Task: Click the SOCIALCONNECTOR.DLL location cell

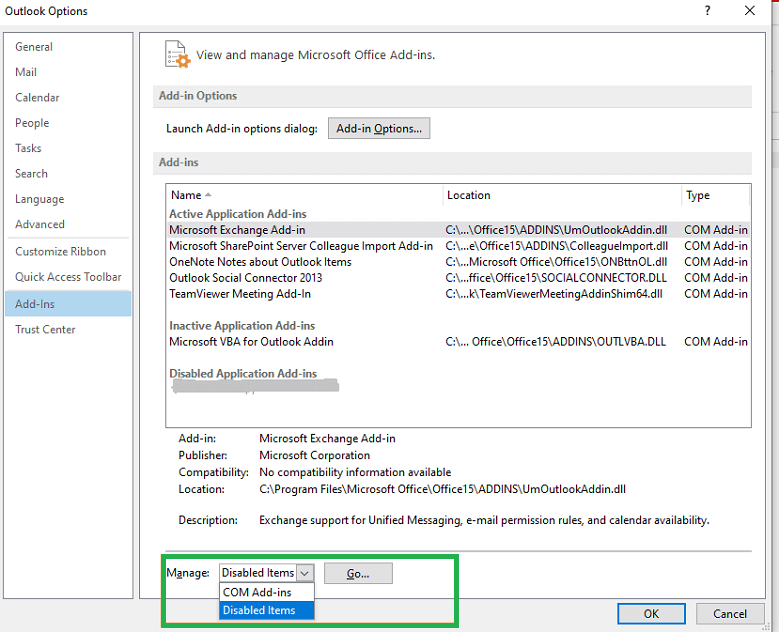Action: [556, 278]
